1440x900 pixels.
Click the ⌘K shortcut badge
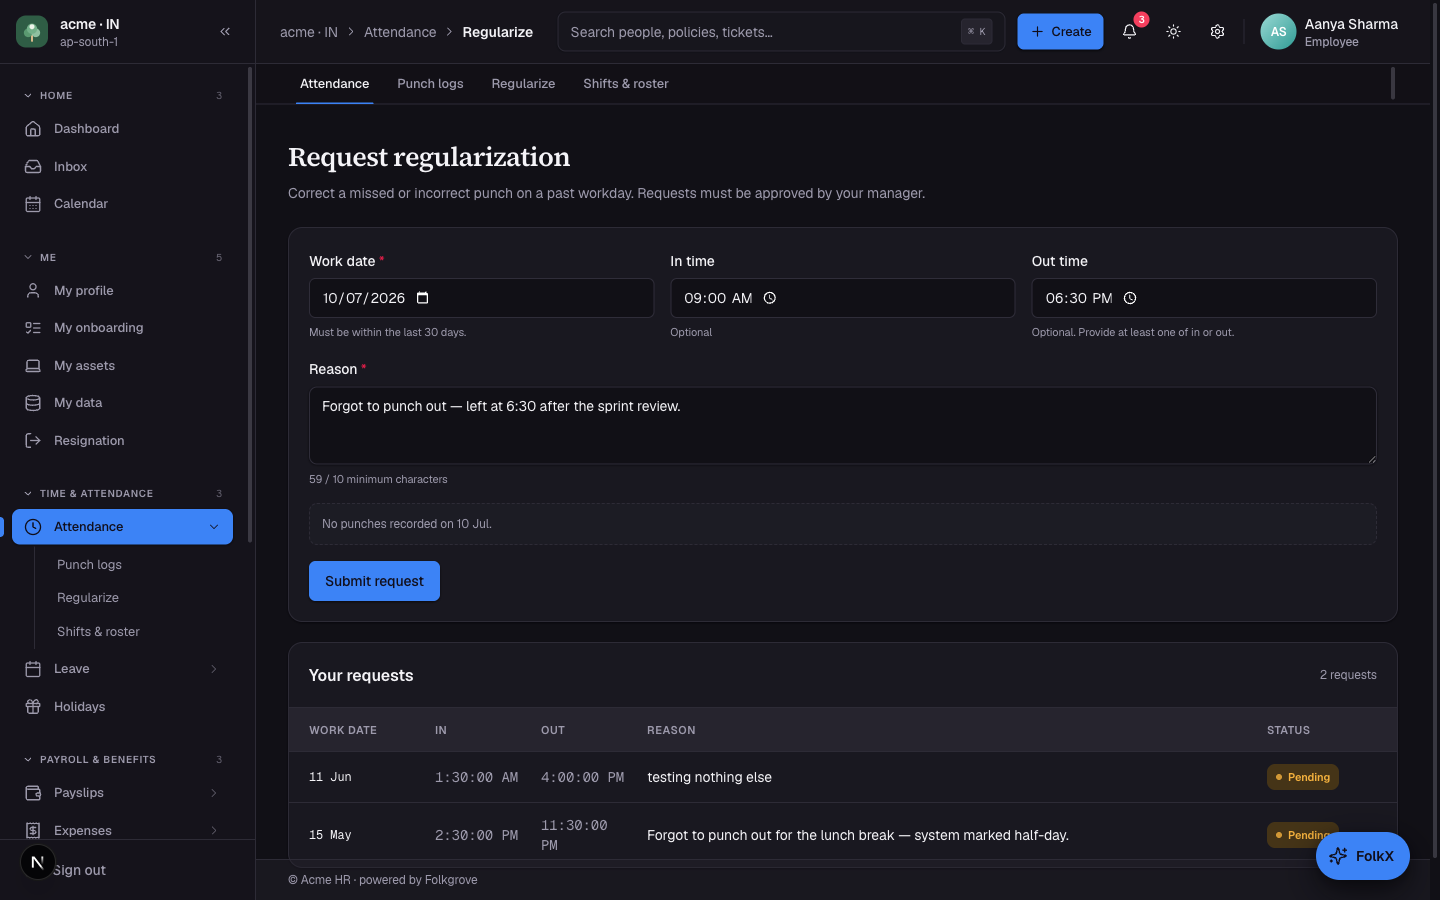click(977, 32)
